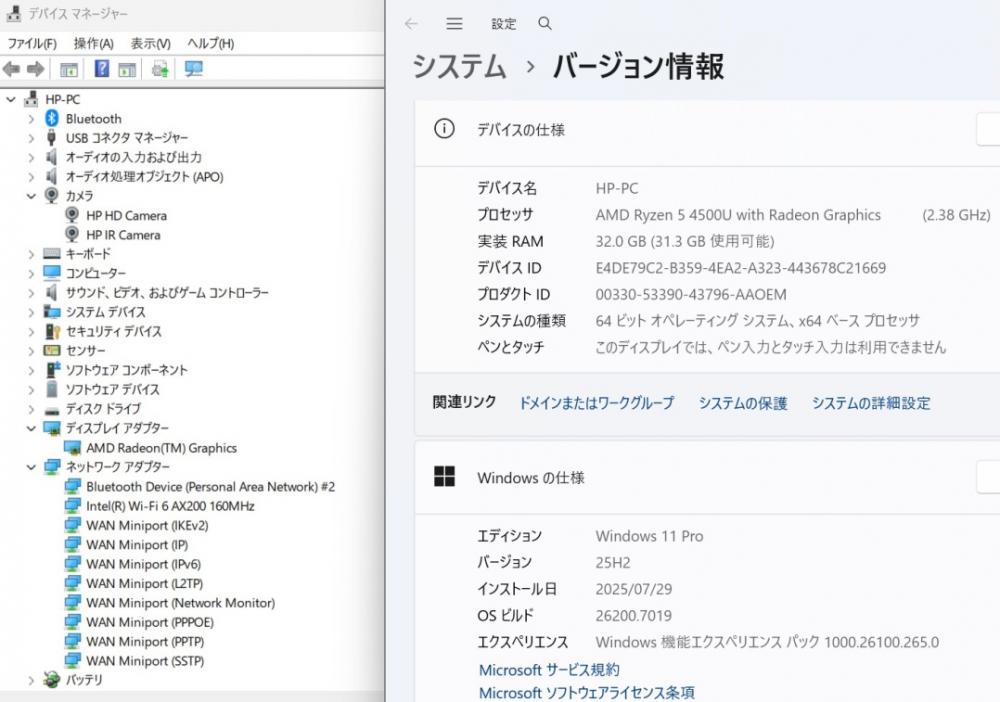
Task: Expand the キーボード category
Action: click(x=31, y=254)
